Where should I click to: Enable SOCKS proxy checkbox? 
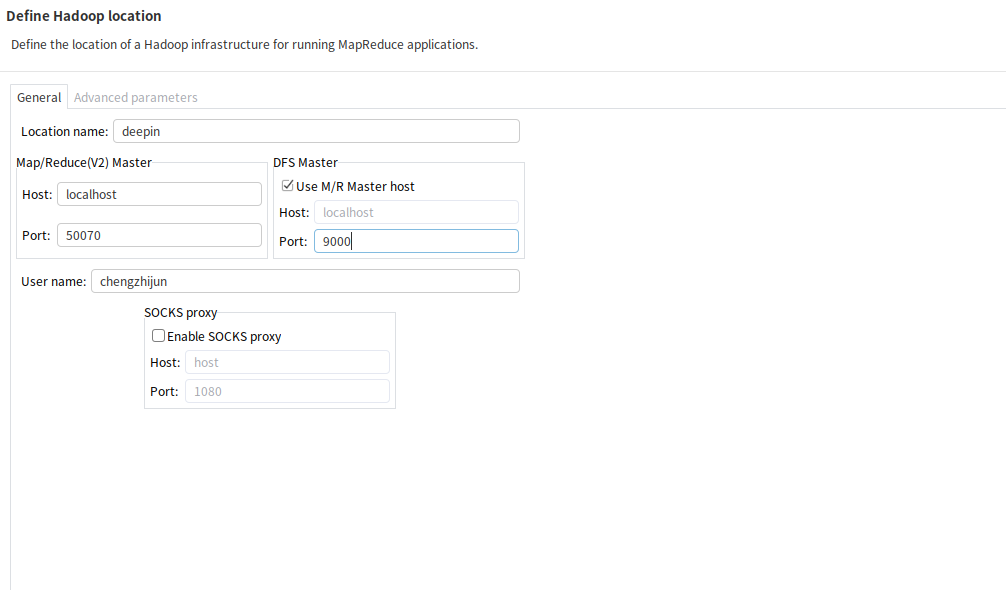click(158, 336)
